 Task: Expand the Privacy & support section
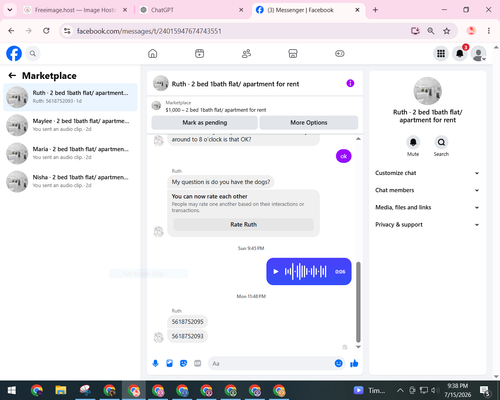coord(427,225)
